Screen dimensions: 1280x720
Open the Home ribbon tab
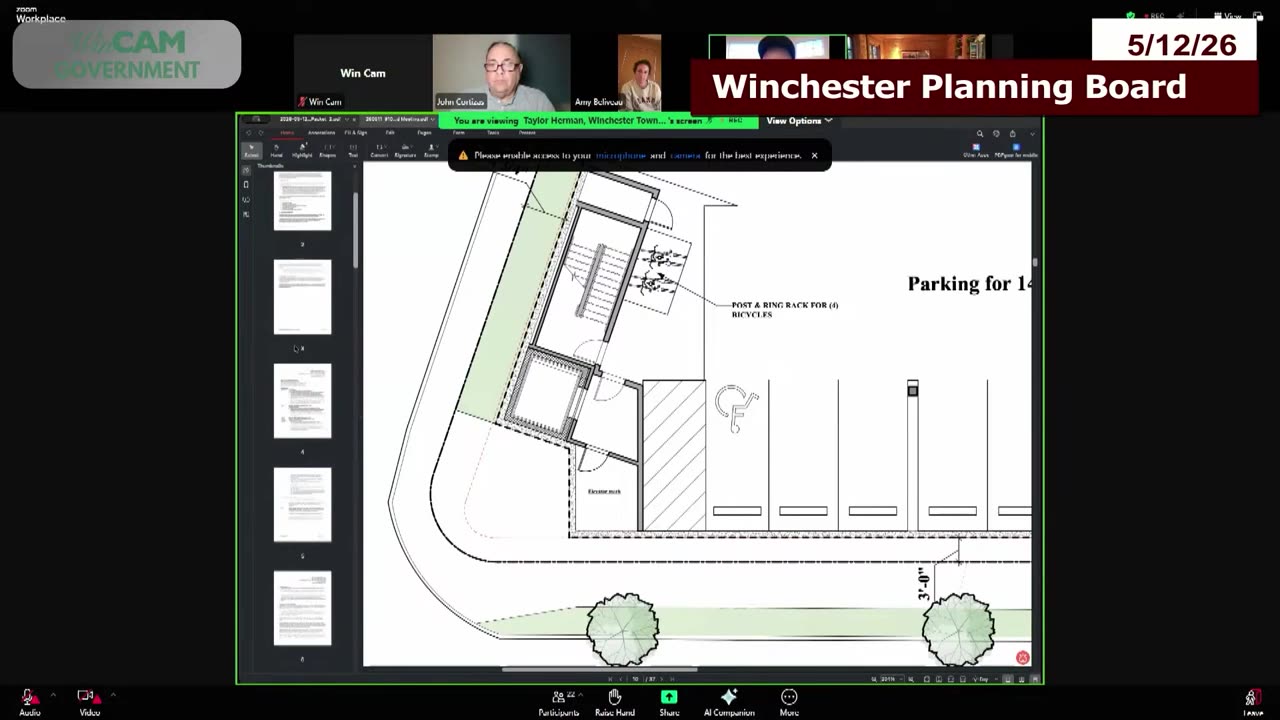click(287, 132)
